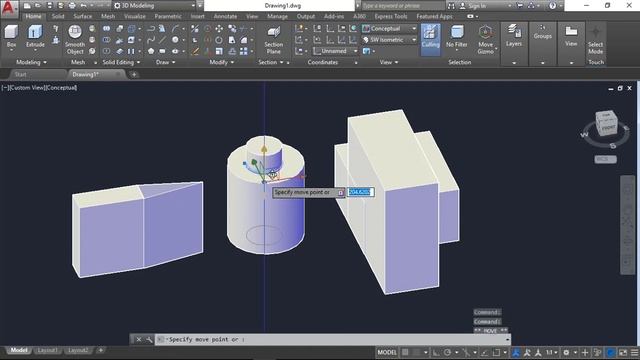Click the Save icon in quick access toolbar
The image size is (640, 360).
[49, 6]
